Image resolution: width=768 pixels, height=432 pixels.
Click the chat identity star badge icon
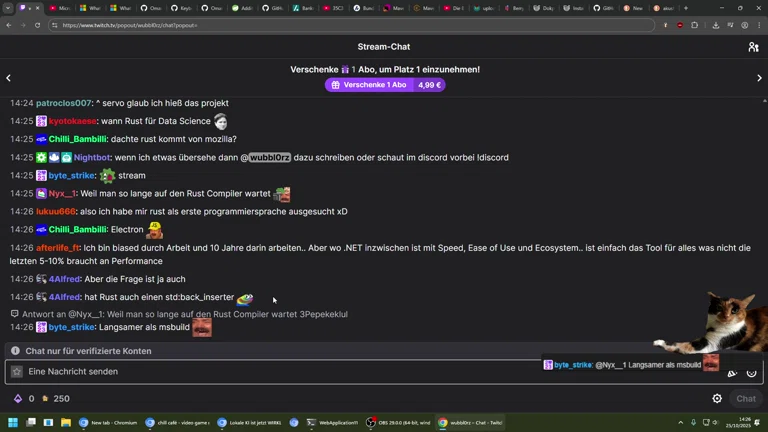pyautogui.click(x=17, y=372)
